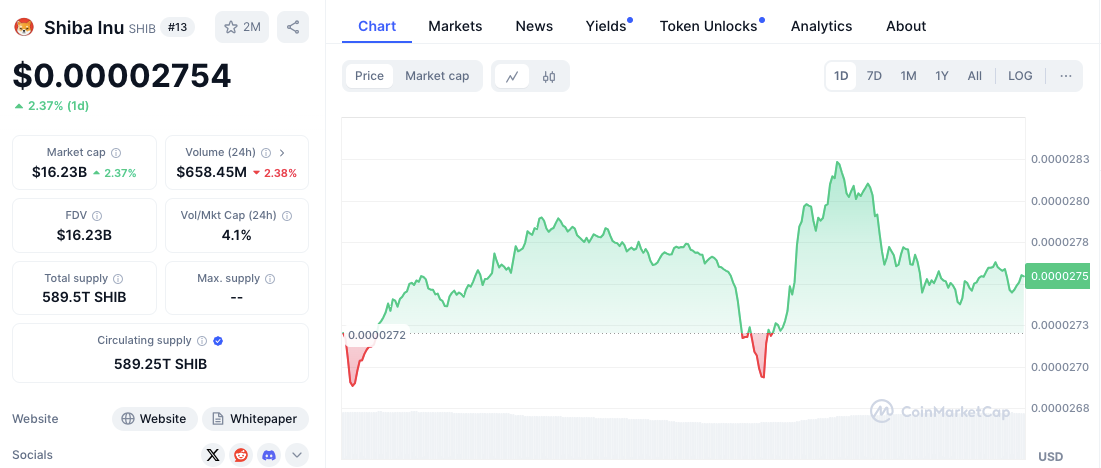The image size is (1101, 468).
Task: Expand more socials chevron
Action: 297,455
